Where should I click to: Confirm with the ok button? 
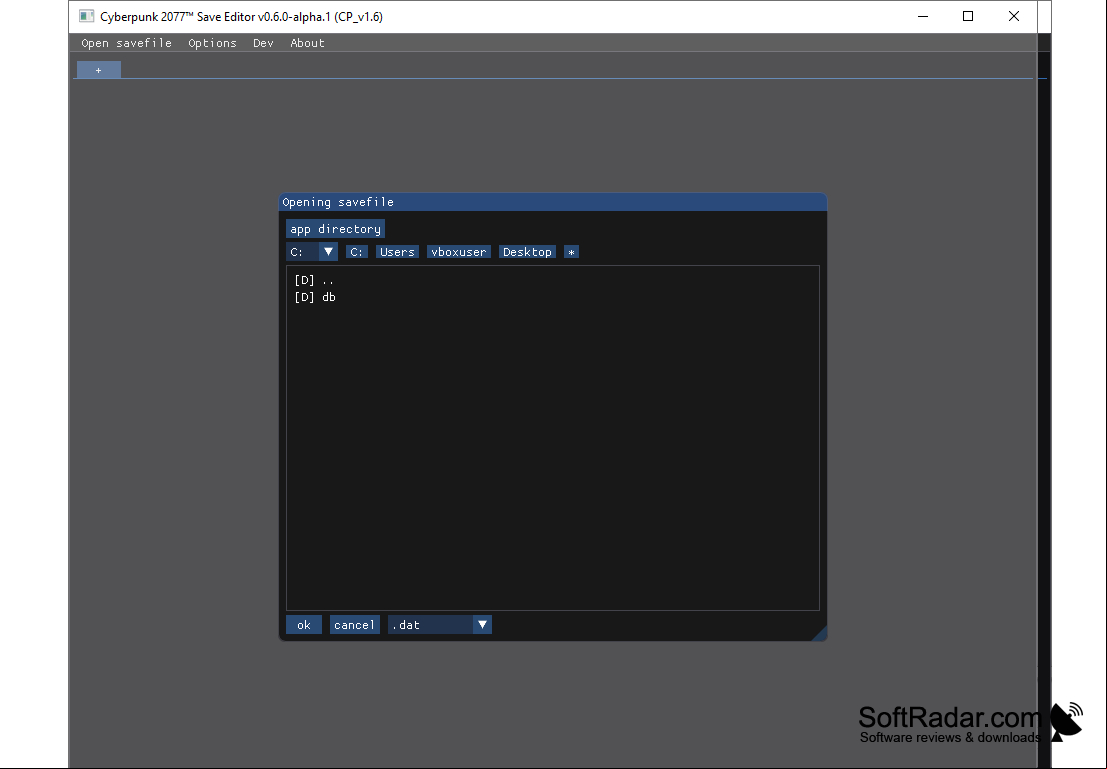click(x=304, y=624)
